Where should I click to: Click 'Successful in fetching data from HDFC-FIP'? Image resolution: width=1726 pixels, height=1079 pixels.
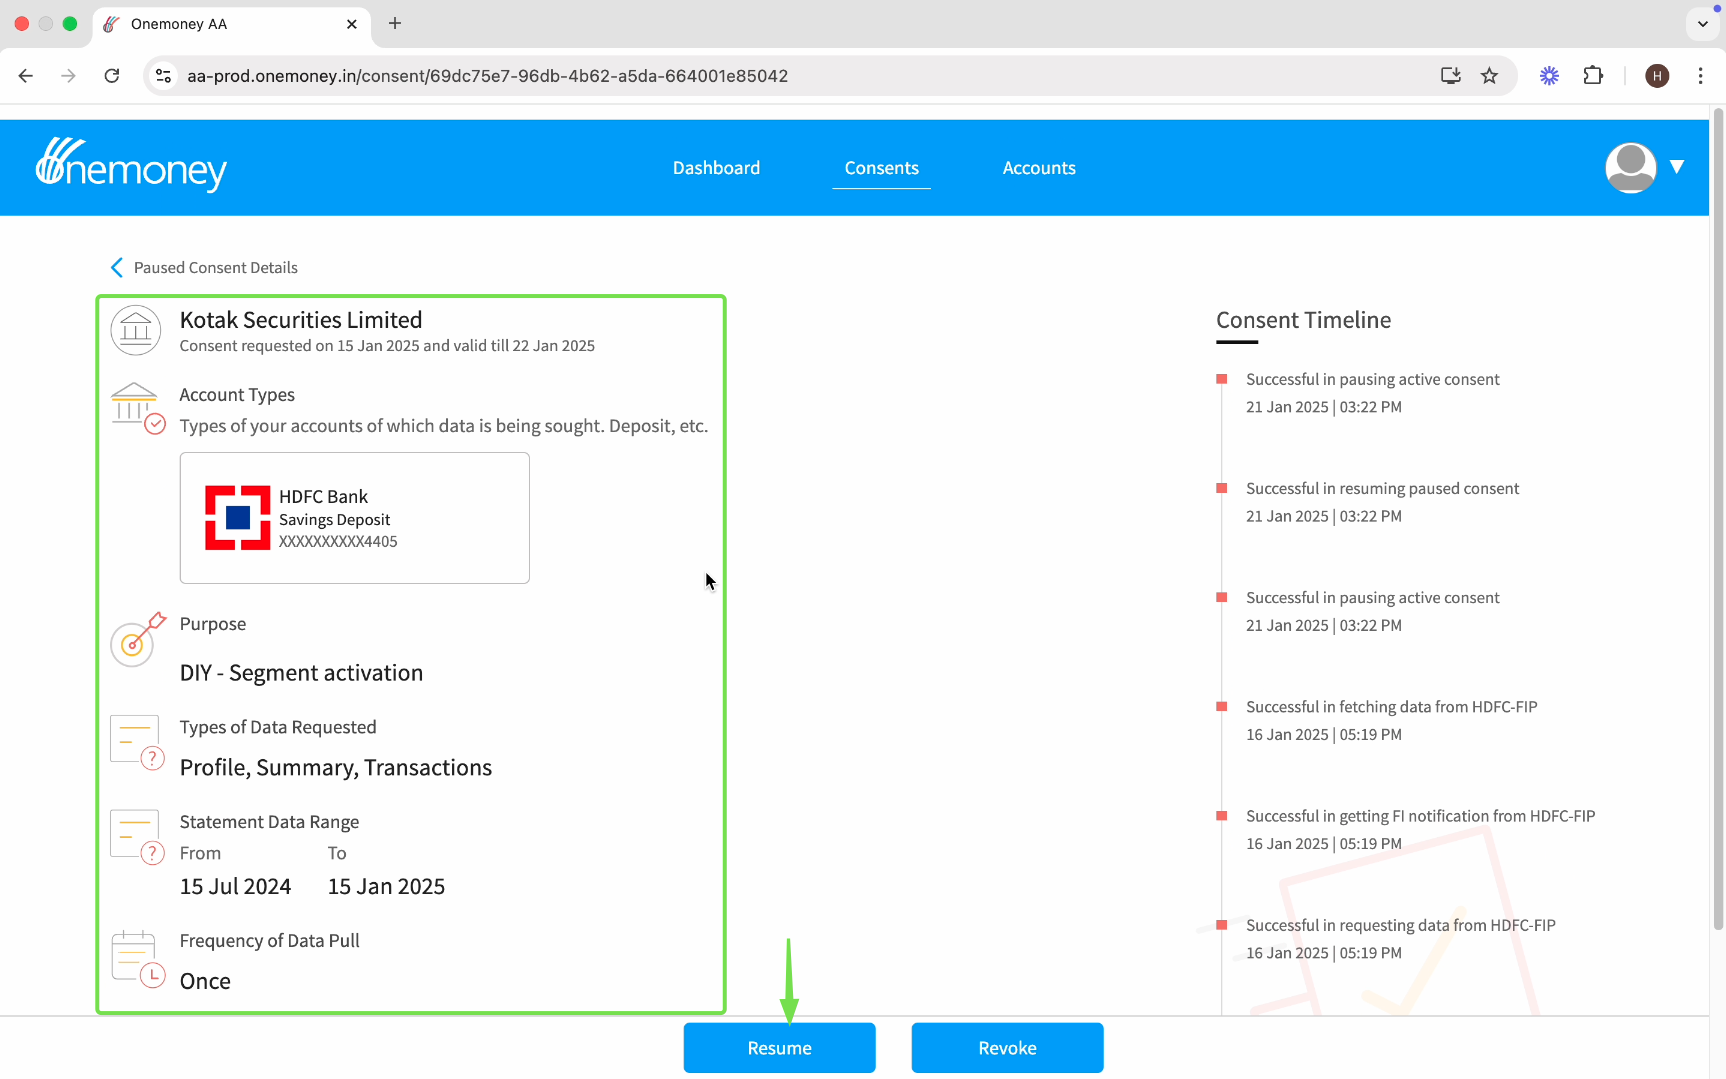1391,707
